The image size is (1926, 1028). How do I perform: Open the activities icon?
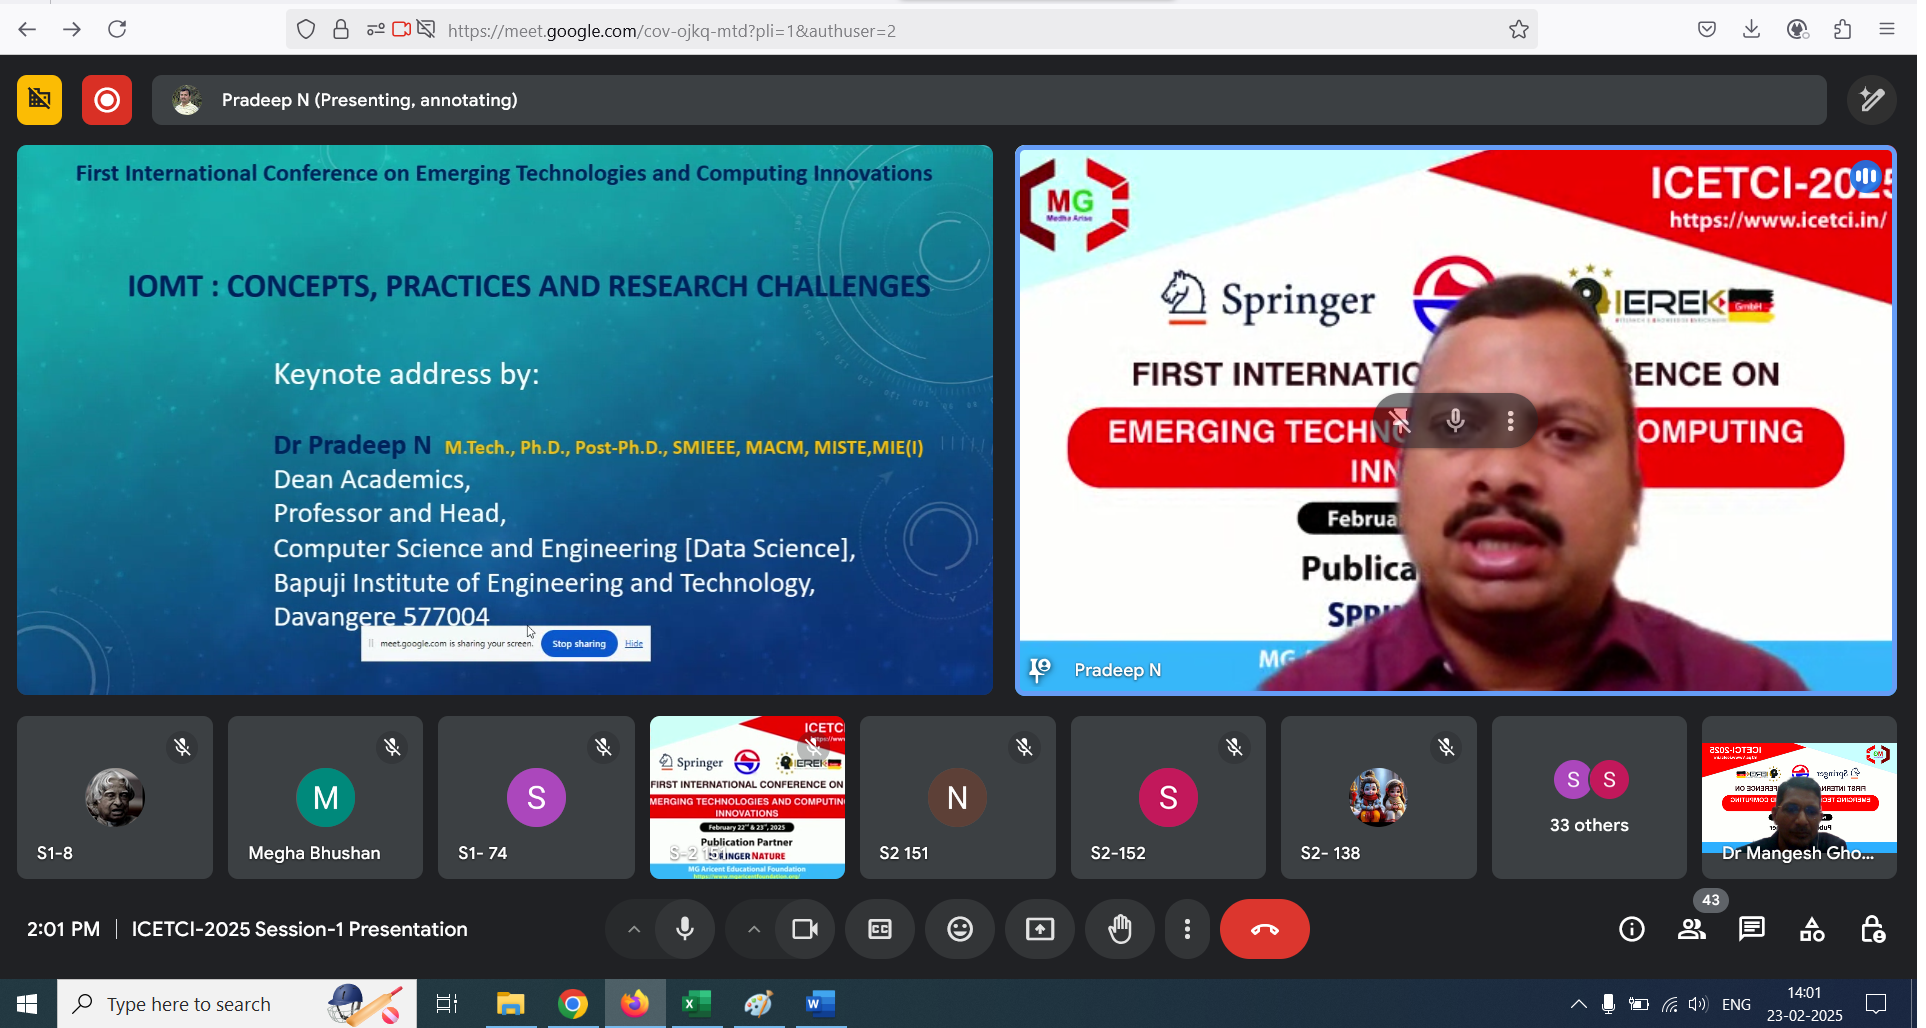(1812, 930)
